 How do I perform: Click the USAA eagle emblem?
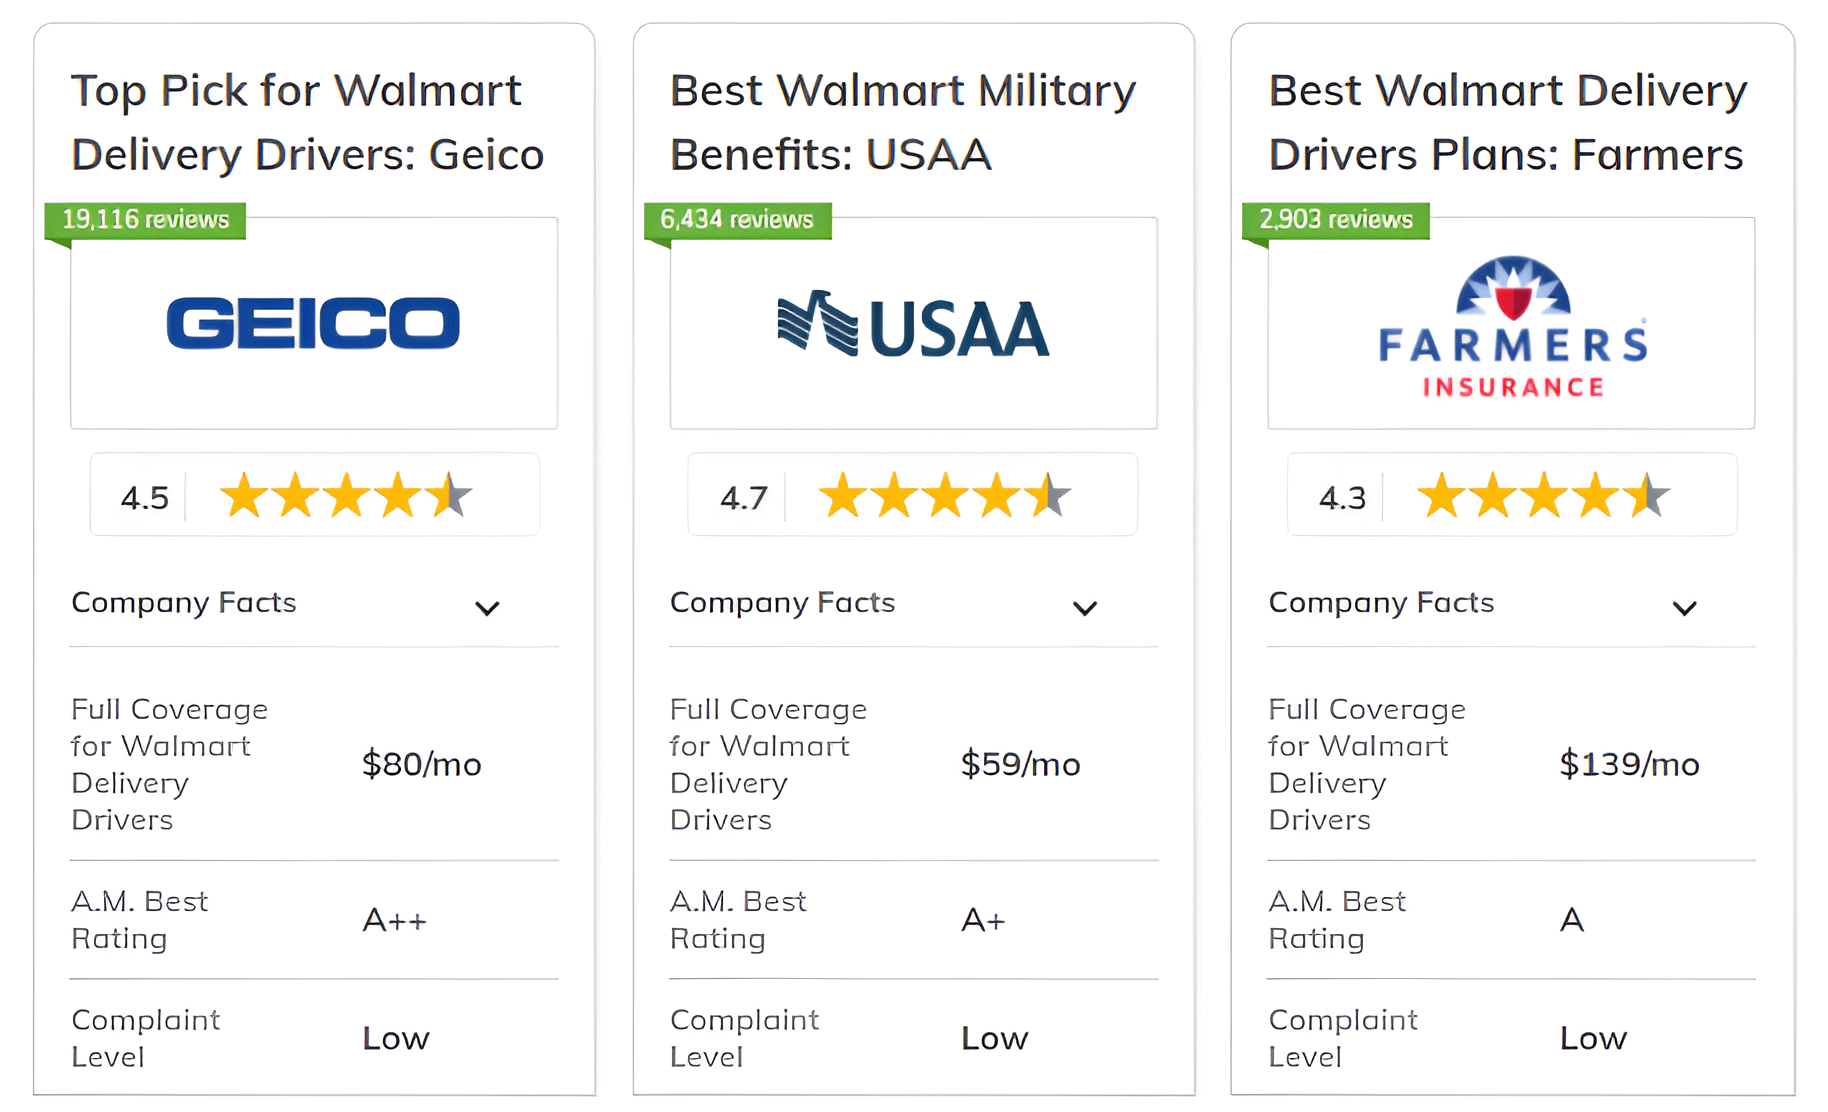(815, 322)
